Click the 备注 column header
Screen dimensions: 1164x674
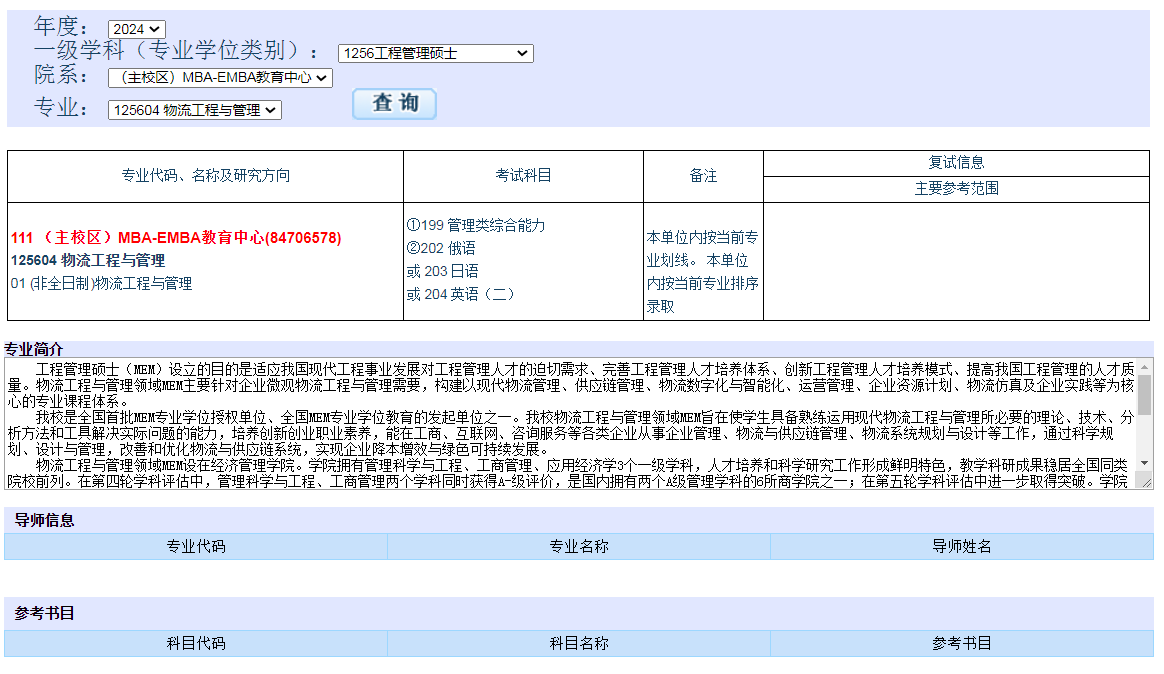click(703, 176)
